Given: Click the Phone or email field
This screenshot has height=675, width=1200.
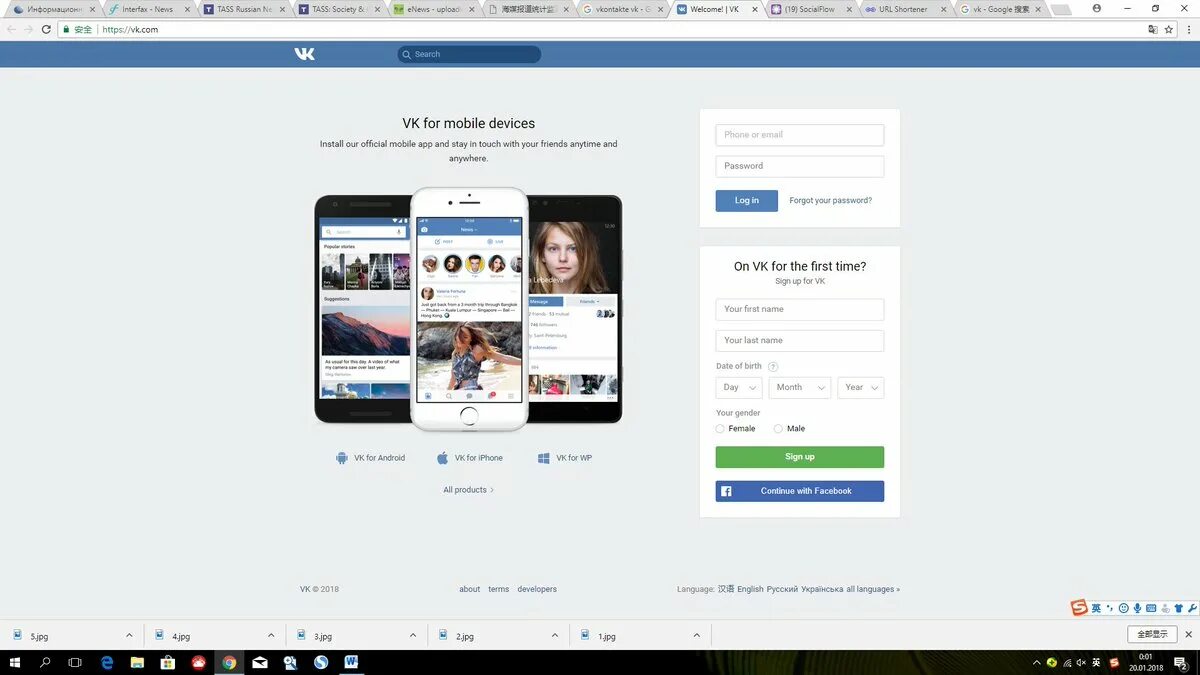Looking at the screenshot, I should coord(800,135).
